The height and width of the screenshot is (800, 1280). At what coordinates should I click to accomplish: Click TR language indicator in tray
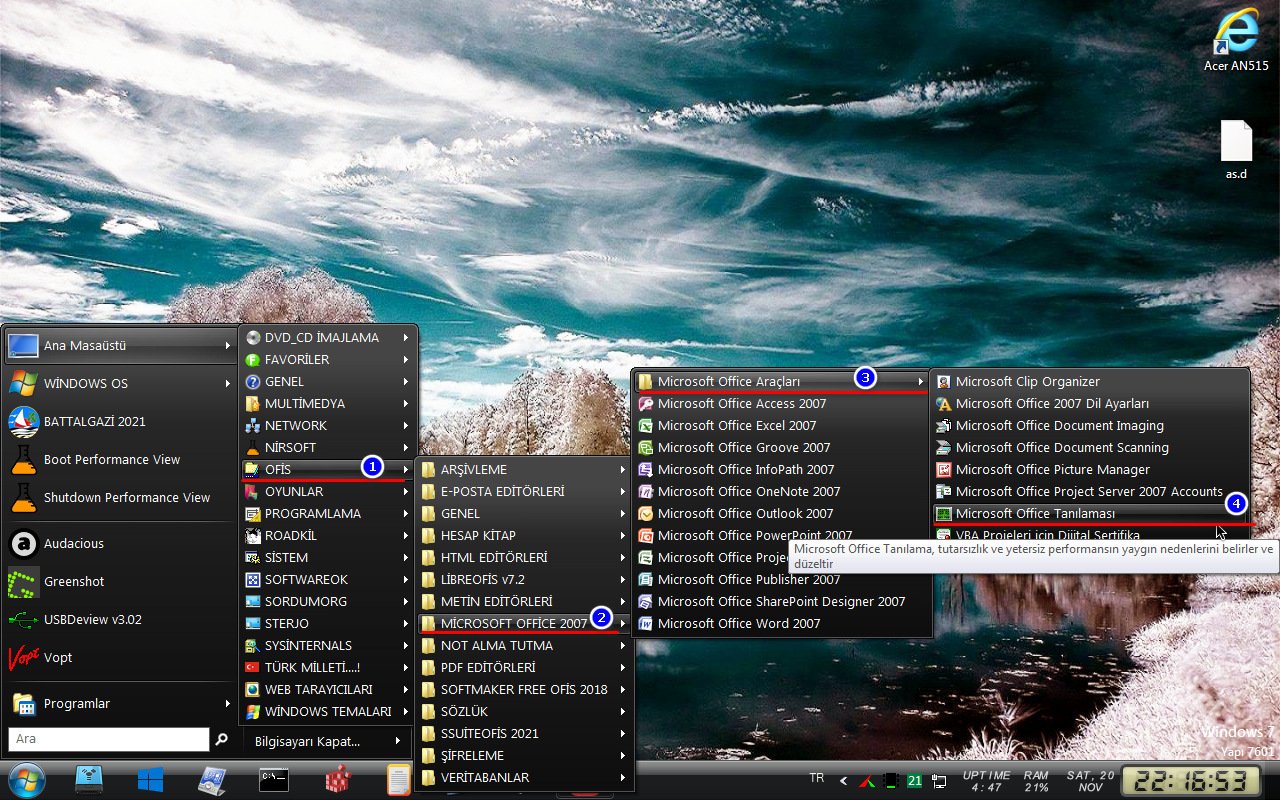[816, 778]
